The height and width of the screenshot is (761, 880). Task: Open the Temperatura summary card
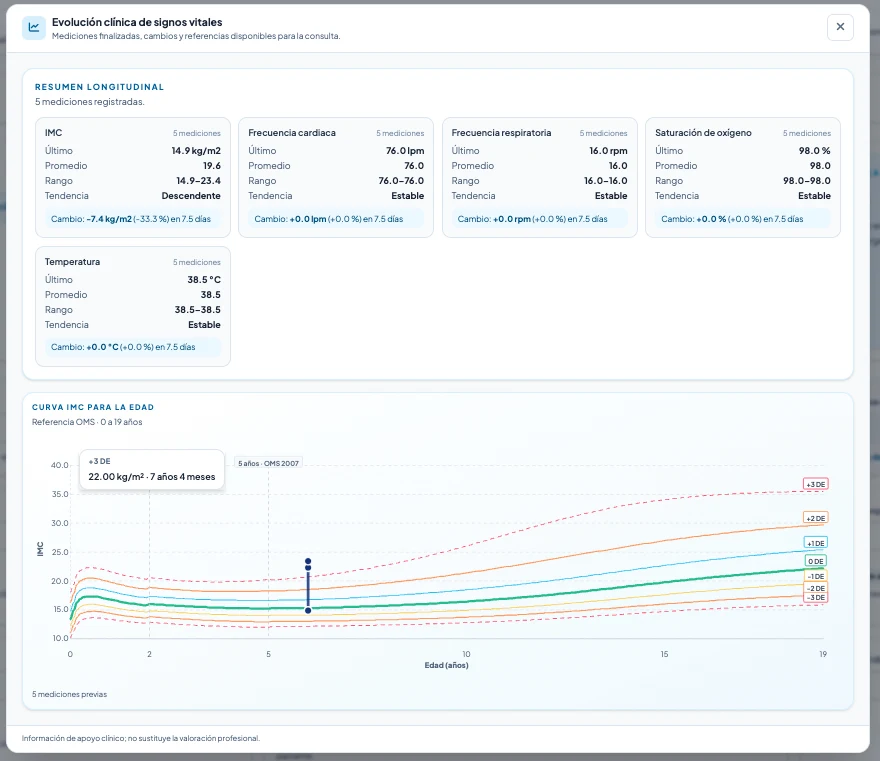coord(133,306)
